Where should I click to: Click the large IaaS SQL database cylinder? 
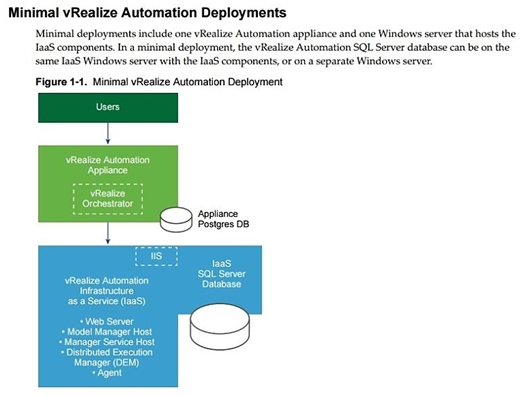220,326
